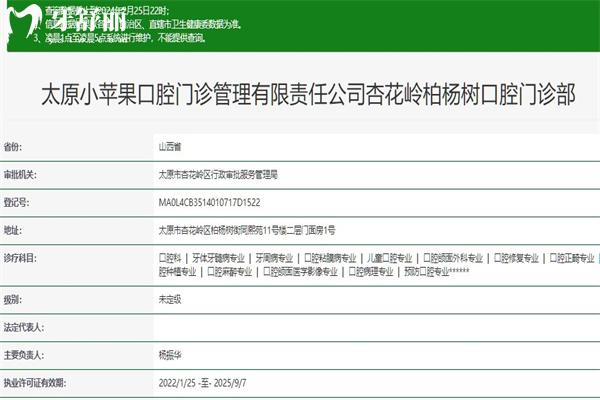This screenshot has width=600, height=400.
Task: Click the 儿童口腔专业 specialty entry
Action: pyautogui.click(x=390, y=258)
